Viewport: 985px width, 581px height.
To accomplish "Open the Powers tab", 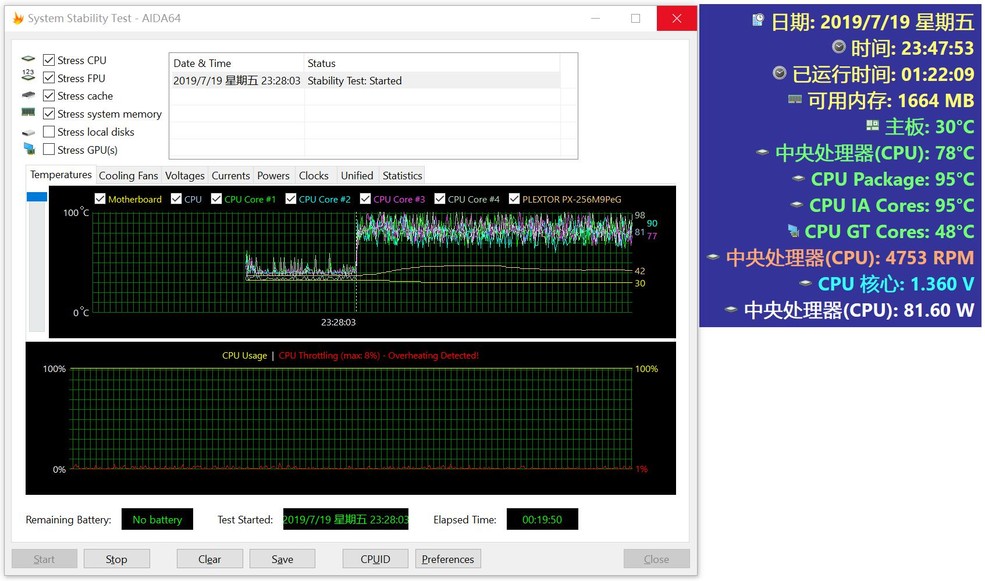I will click(x=273, y=175).
